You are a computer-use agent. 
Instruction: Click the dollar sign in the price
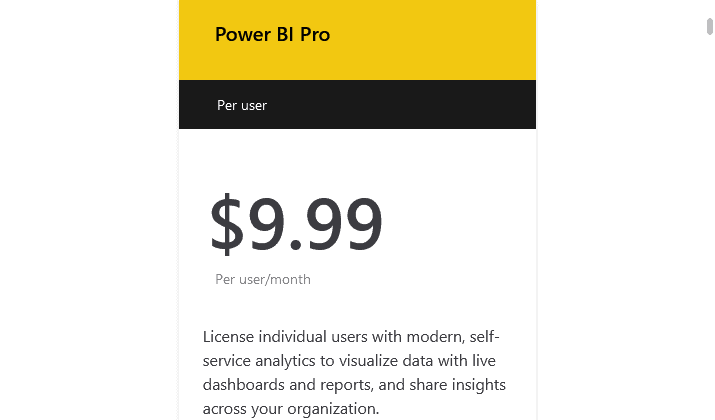point(227,223)
